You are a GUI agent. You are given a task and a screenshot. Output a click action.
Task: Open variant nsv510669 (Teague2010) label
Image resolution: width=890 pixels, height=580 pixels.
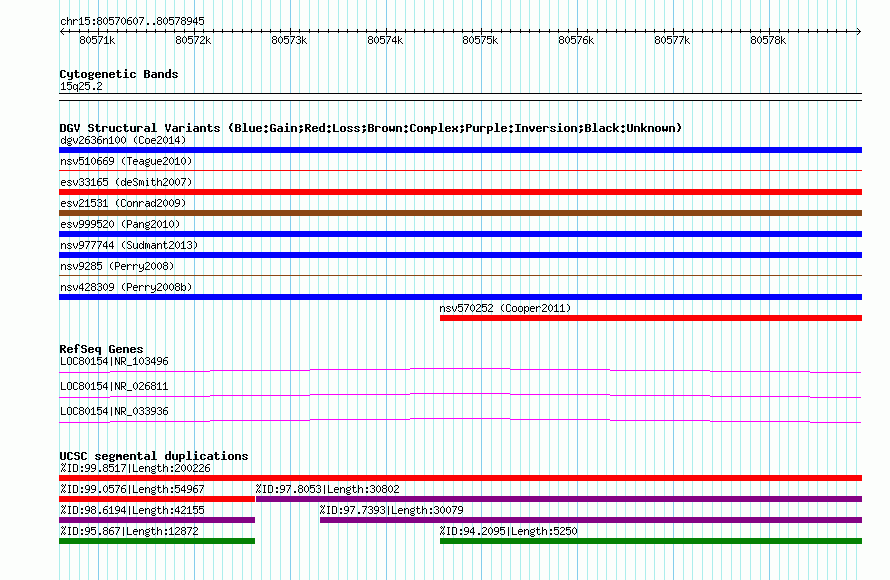point(126,161)
